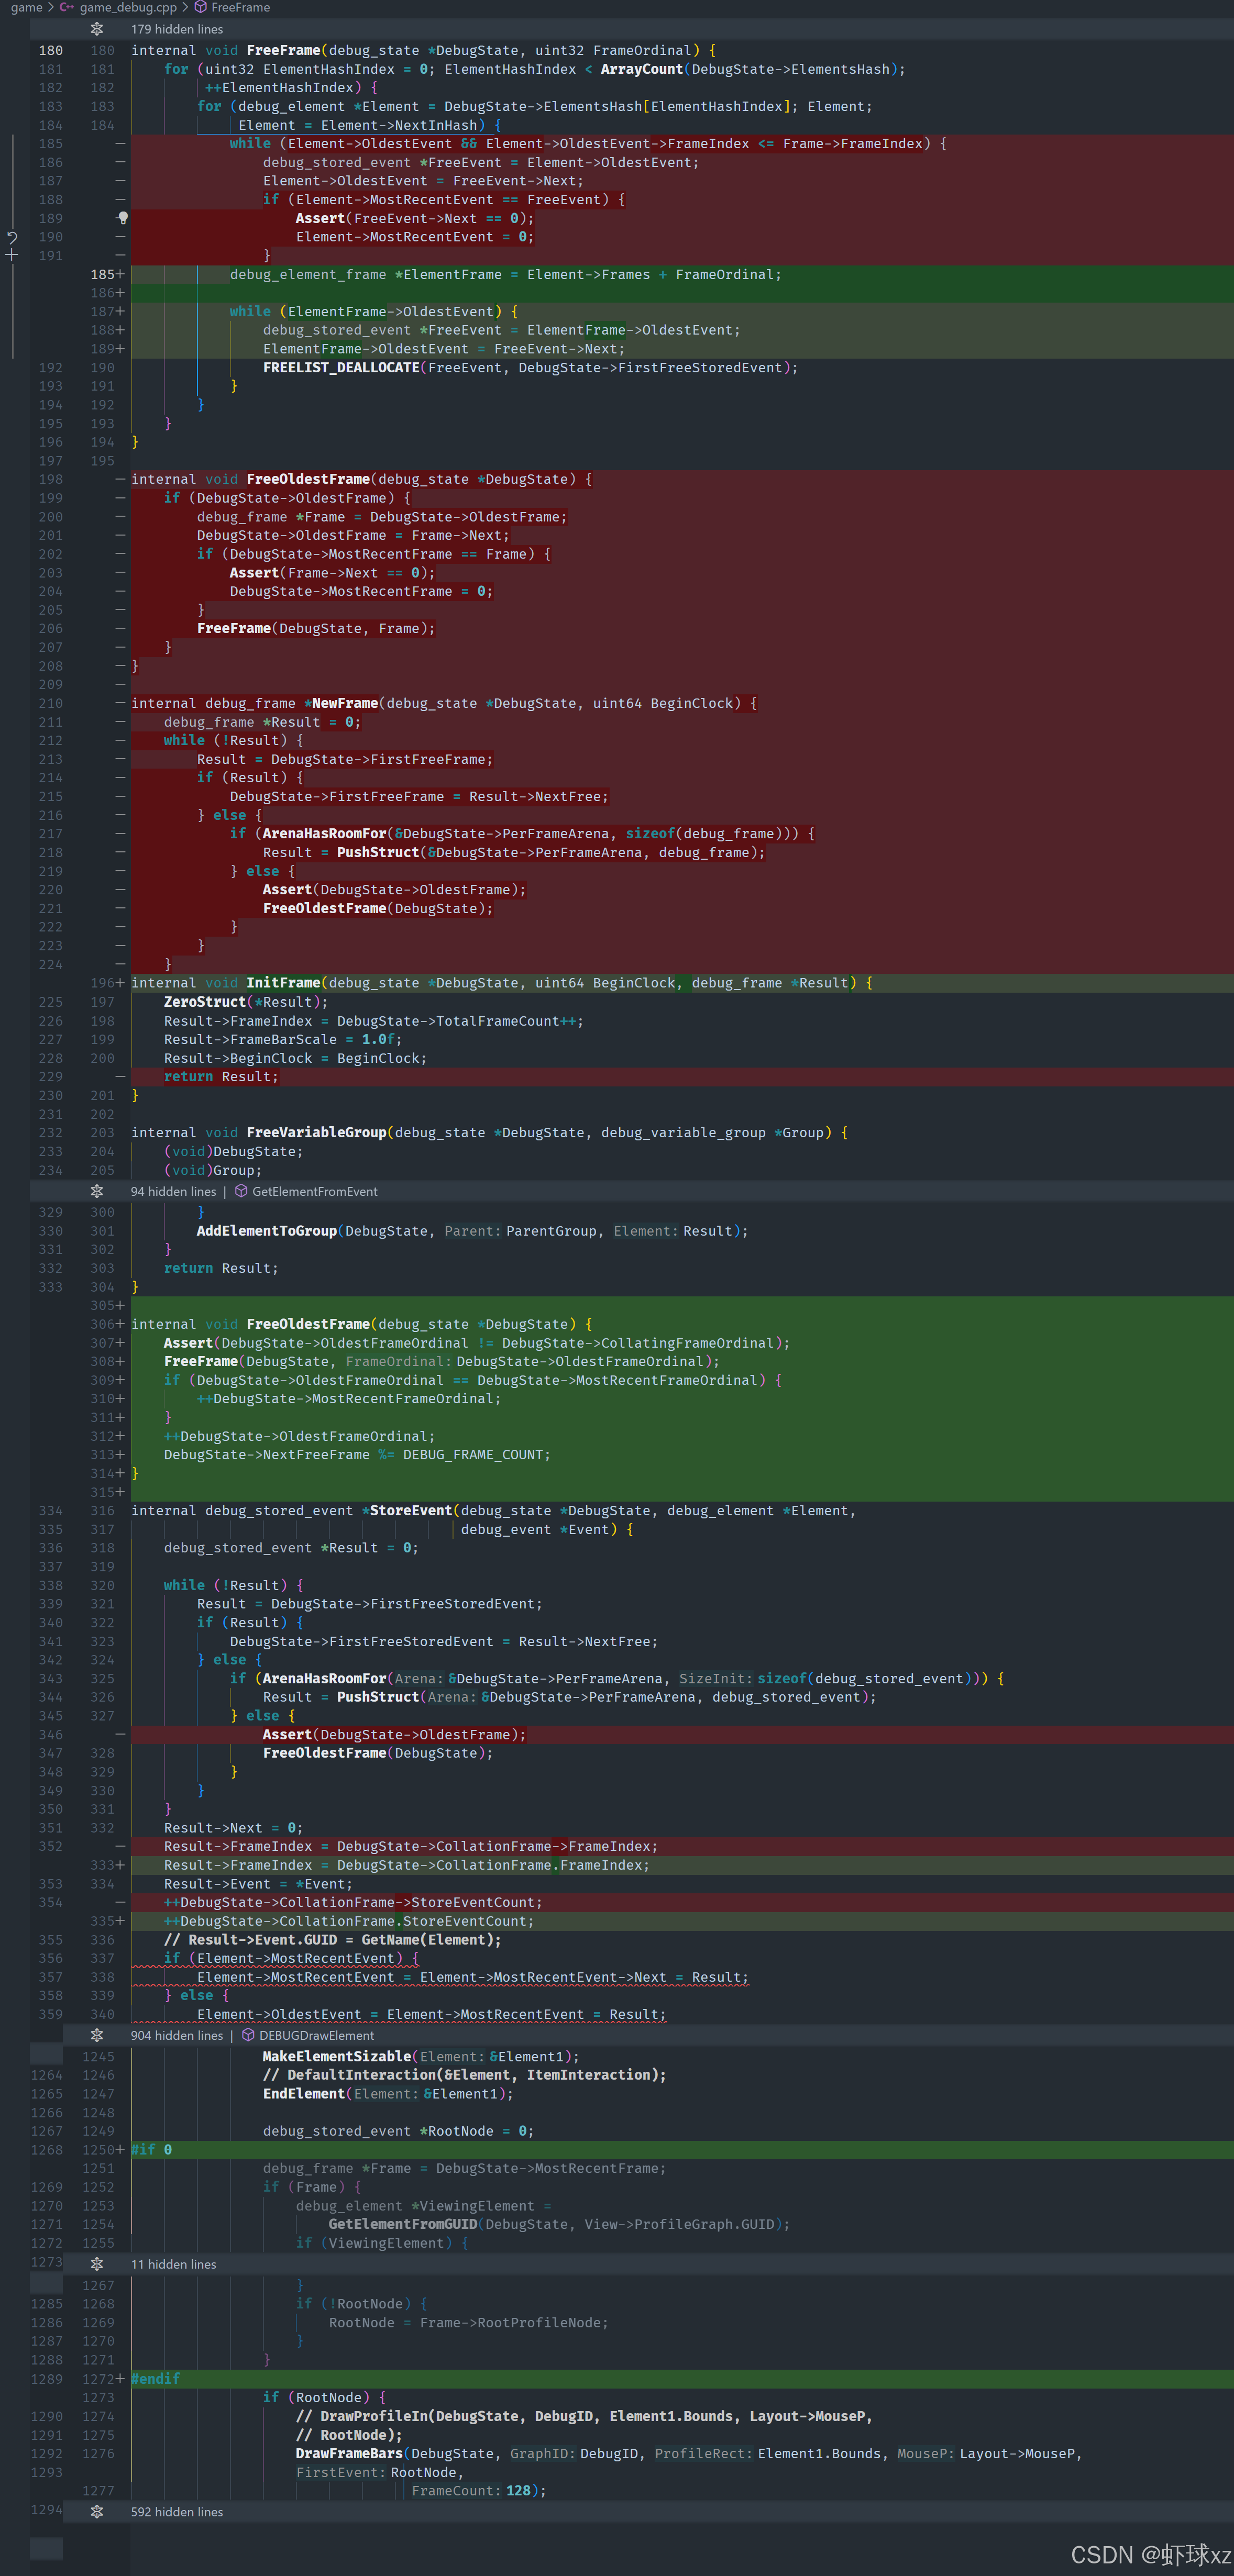The height and width of the screenshot is (2576, 1234).
Task: Unfold the 592 hidden lines region icon
Action: [x=97, y=2511]
